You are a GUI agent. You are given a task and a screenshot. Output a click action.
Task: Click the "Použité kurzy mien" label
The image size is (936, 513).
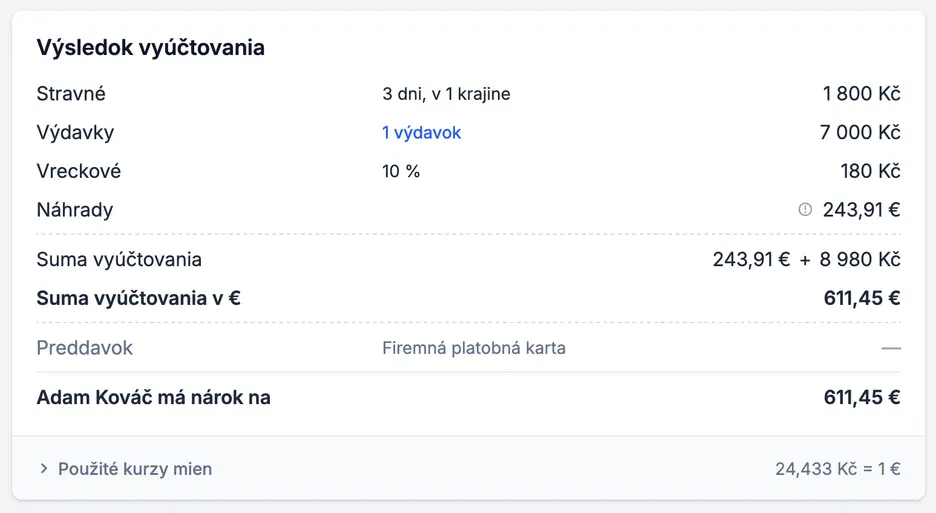pos(135,469)
